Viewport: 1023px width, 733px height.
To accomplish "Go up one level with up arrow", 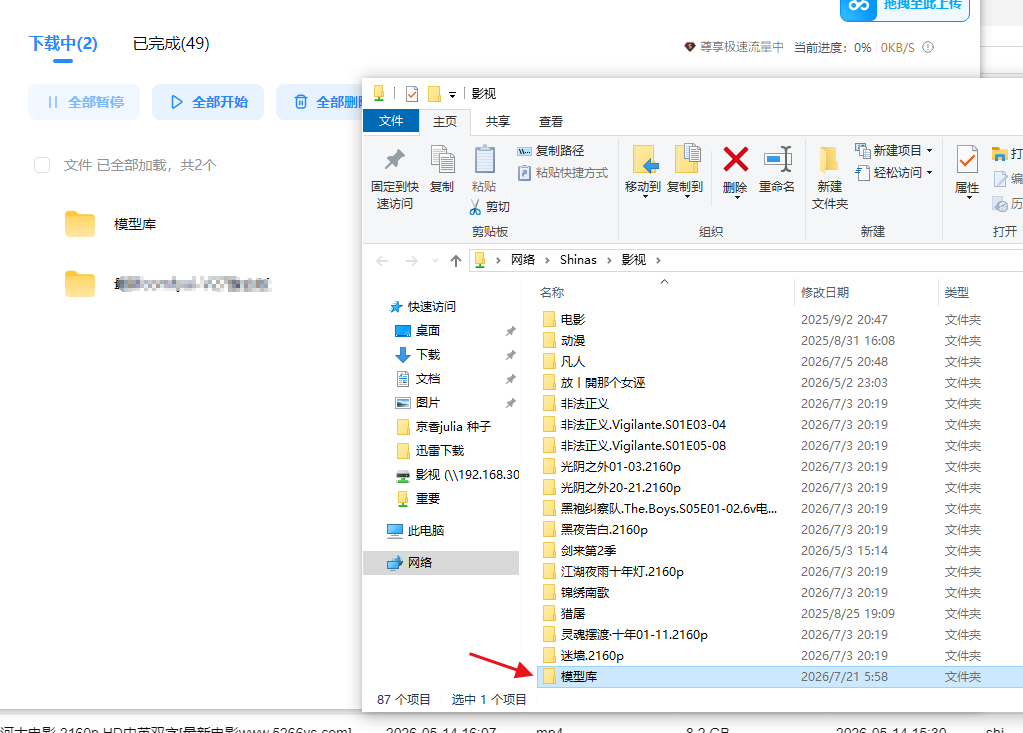I will [455, 261].
